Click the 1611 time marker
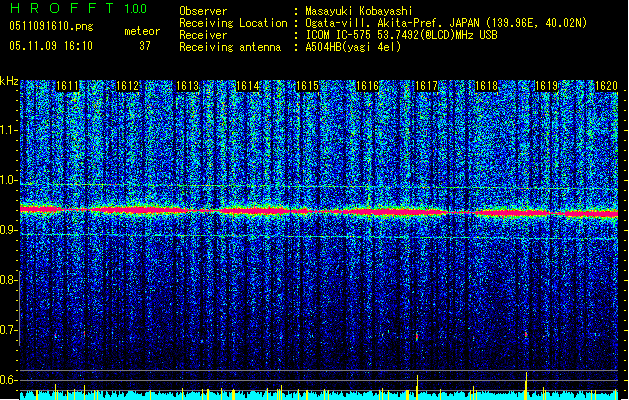The width and height of the screenshot is (629, 400). point(68,87)
